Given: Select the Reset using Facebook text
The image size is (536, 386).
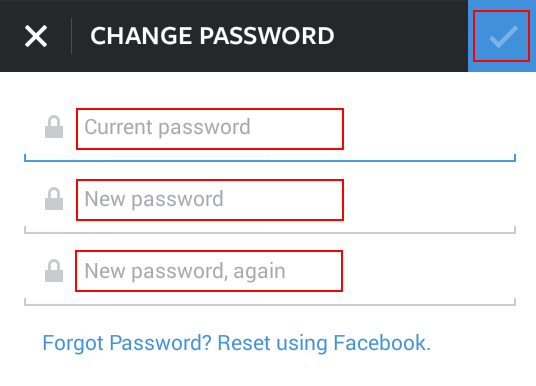Looking at the screenshot, I should coord(324,343).
